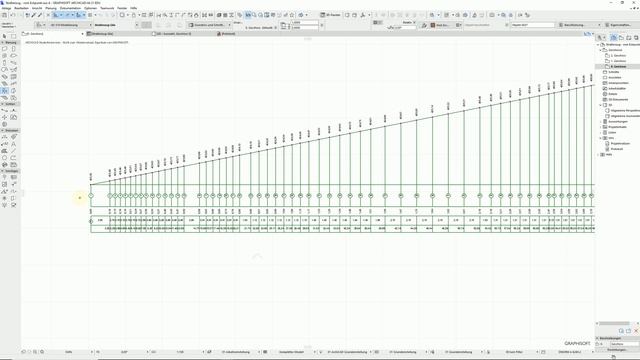Open the Bearbeiten menu

pos(22,8)
